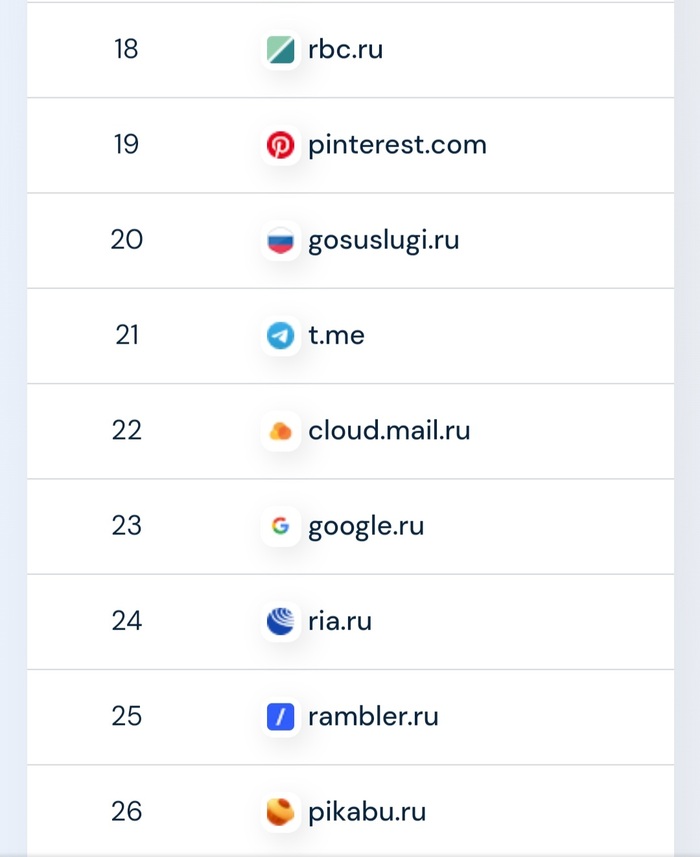Open the google.ru link
700x857 pixels.
click(x=366, y=527)
